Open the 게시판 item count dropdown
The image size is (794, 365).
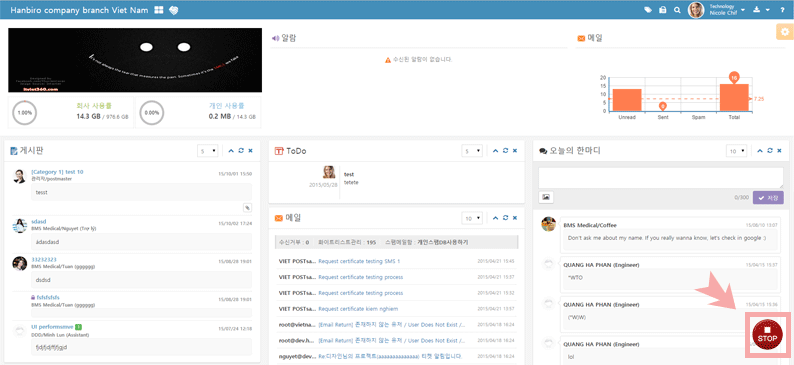point(208,151)
